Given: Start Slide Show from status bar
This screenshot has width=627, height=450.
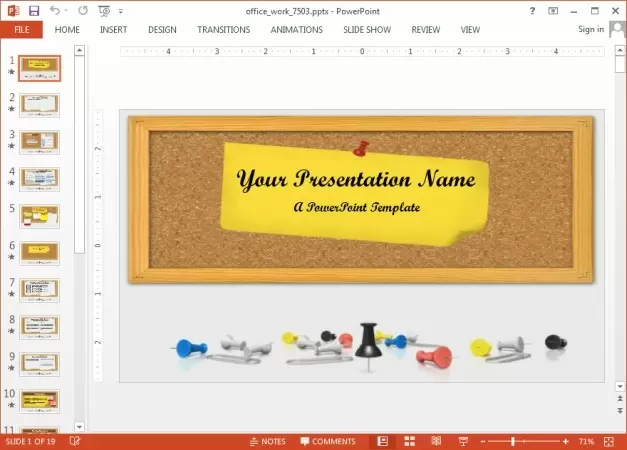Looking at the screenshot, I should coord(462,441).
